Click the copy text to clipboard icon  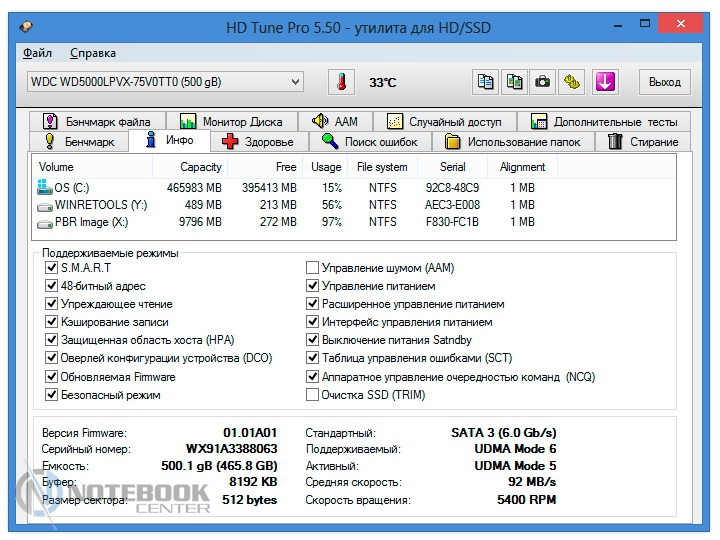click(x=486, y=82)
